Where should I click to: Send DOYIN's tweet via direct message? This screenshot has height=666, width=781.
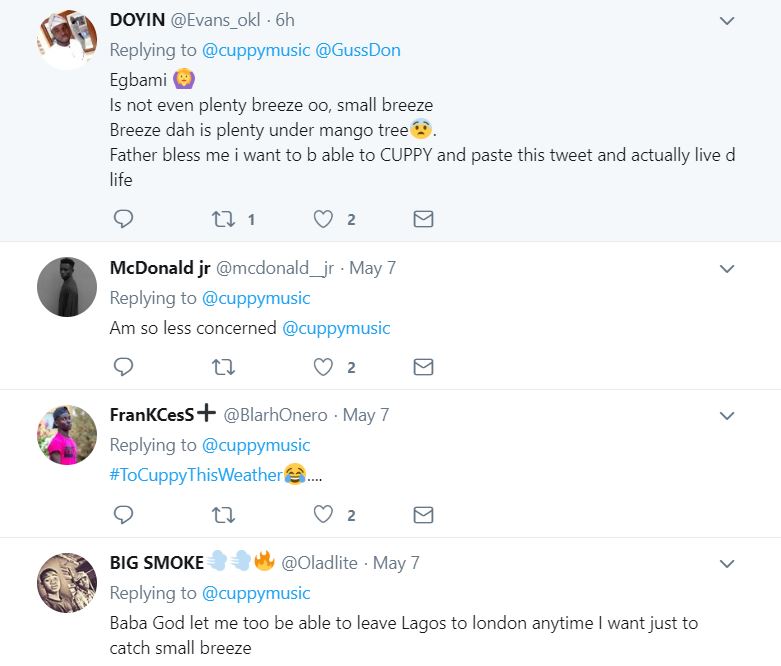tap(423, 219)
